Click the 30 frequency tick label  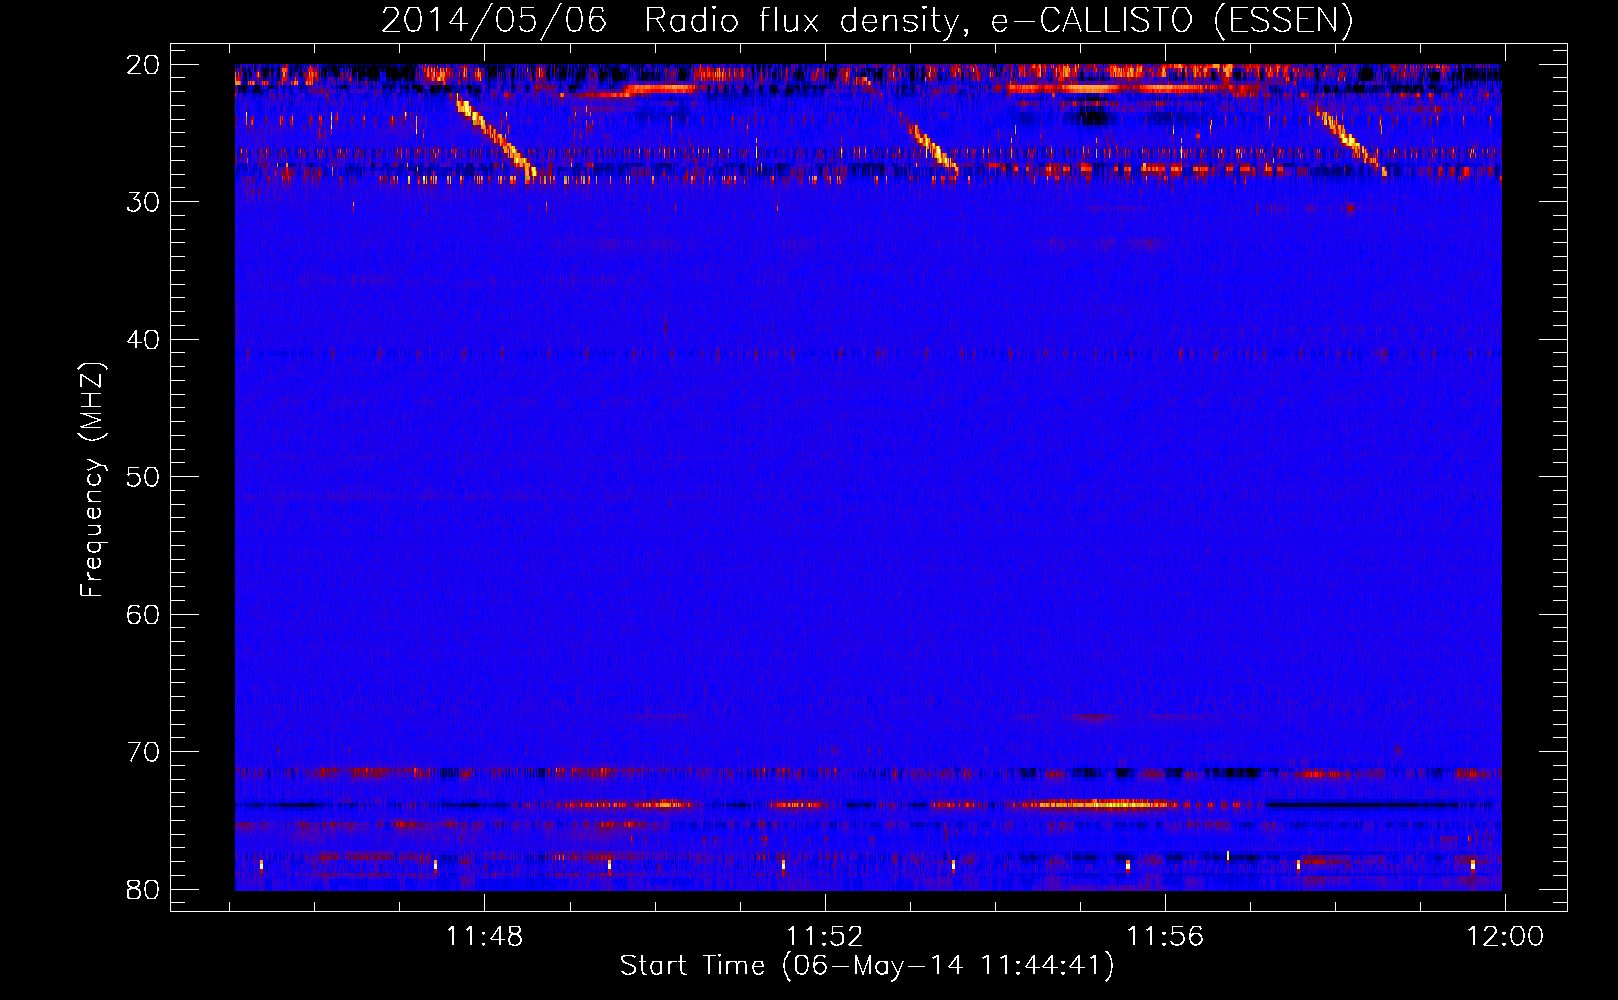coord(143,202)
